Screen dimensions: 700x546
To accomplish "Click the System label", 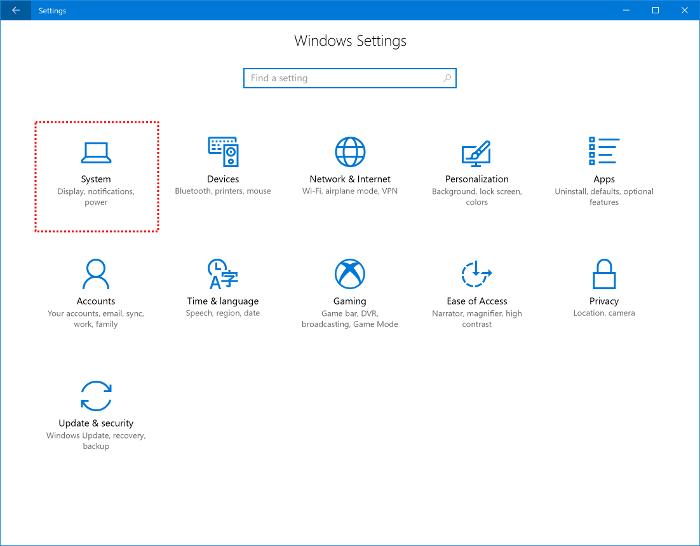I will tap(96, 179).
